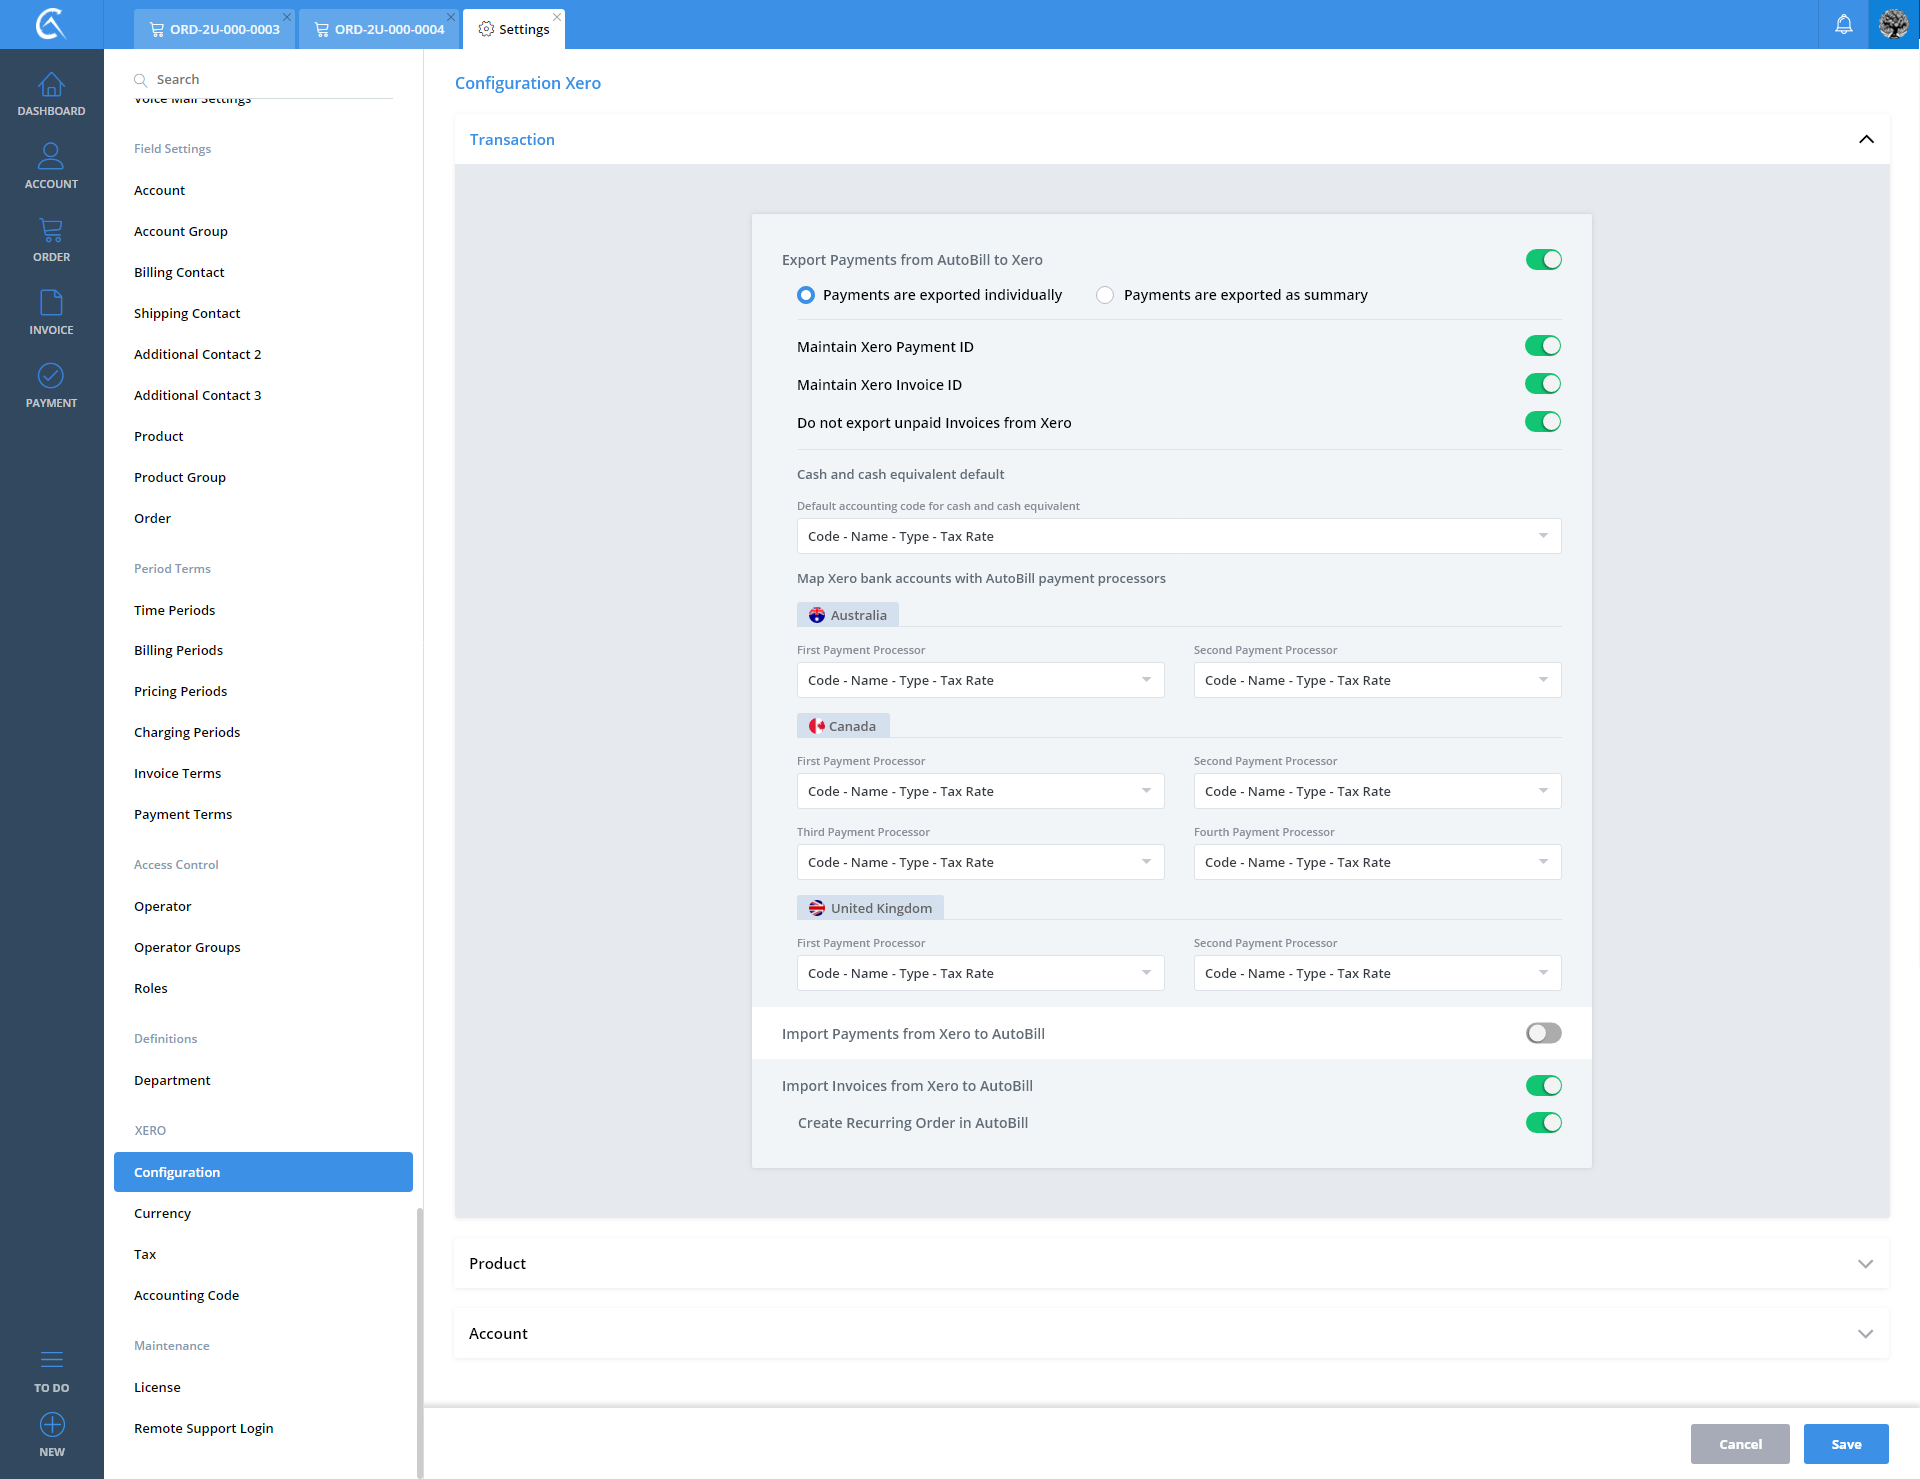Click the New plus icon

tap(51, 1425)
